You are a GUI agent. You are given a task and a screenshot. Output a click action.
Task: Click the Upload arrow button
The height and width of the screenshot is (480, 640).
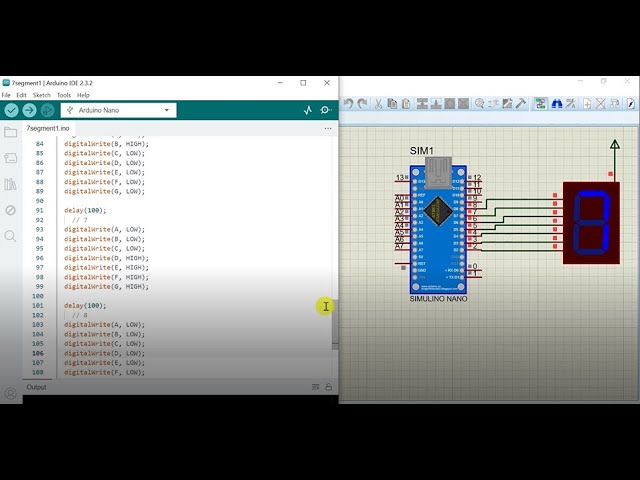coord(29,110)
